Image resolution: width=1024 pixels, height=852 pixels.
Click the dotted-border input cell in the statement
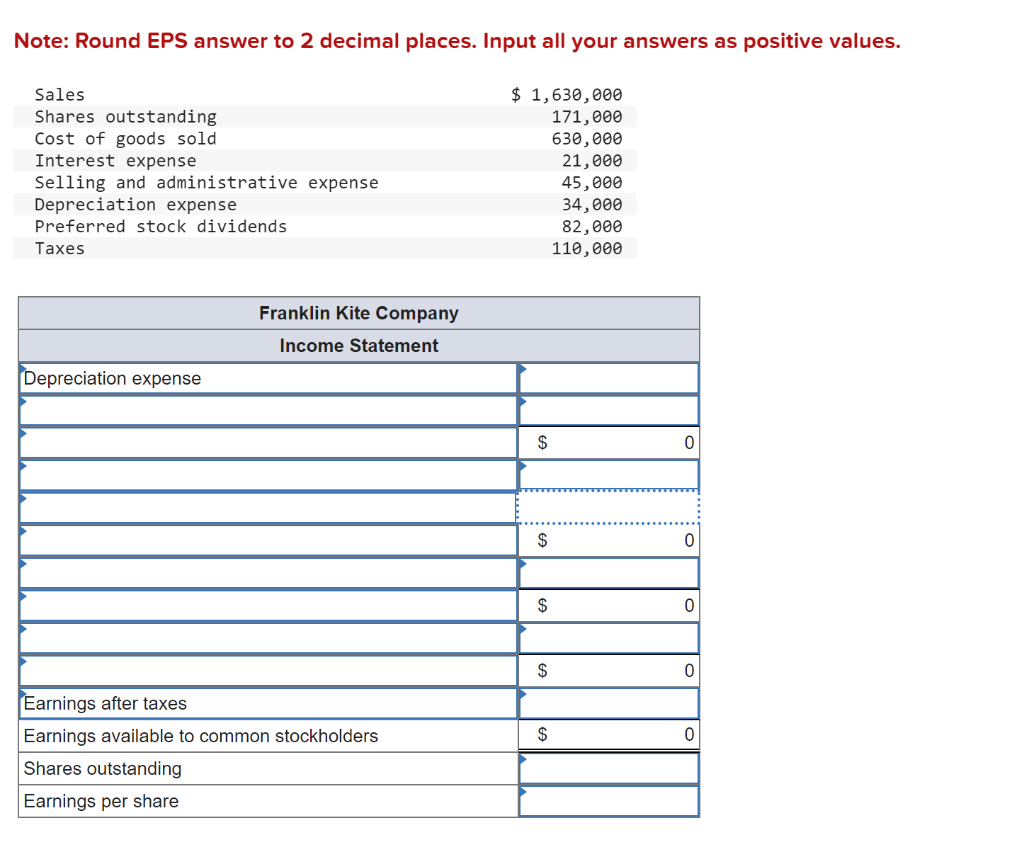(608, 507)
